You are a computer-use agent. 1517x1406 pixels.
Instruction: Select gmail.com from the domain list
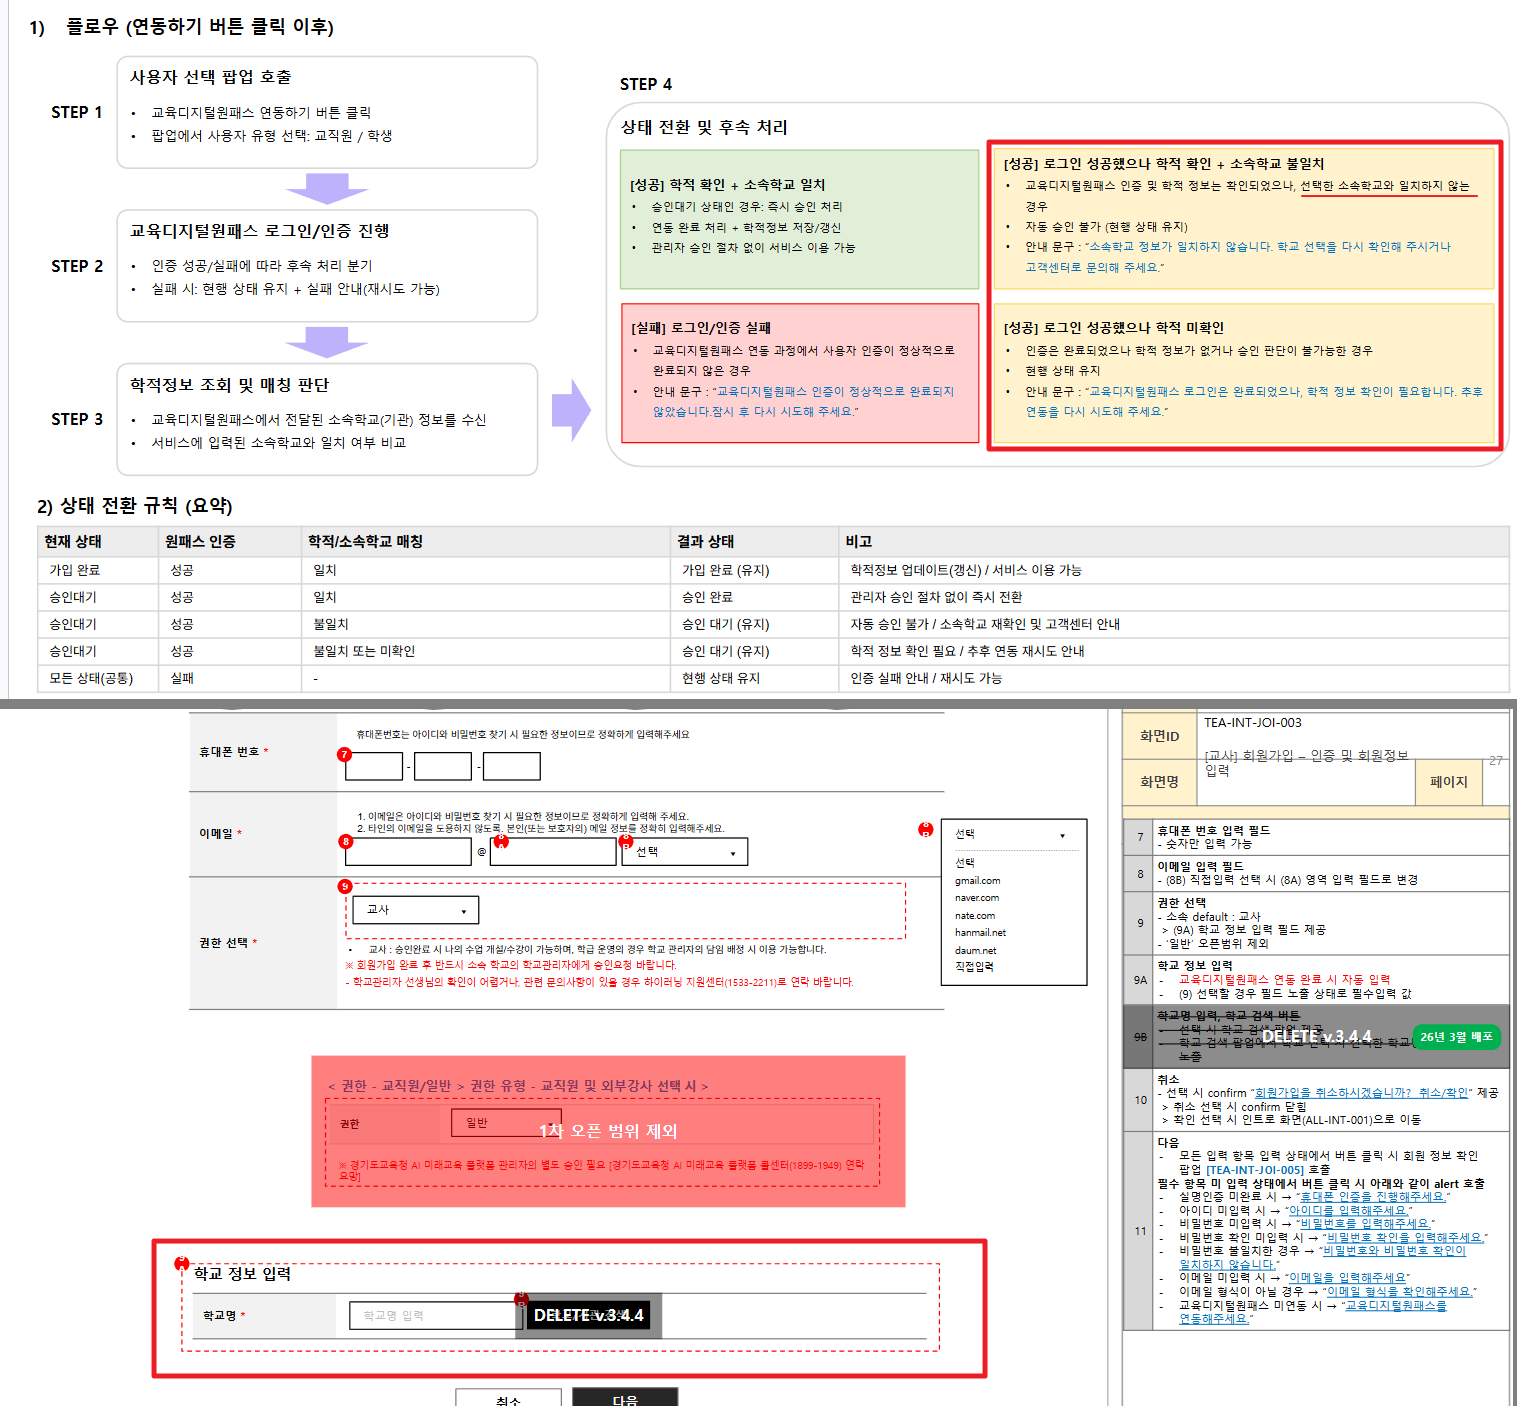977,881
